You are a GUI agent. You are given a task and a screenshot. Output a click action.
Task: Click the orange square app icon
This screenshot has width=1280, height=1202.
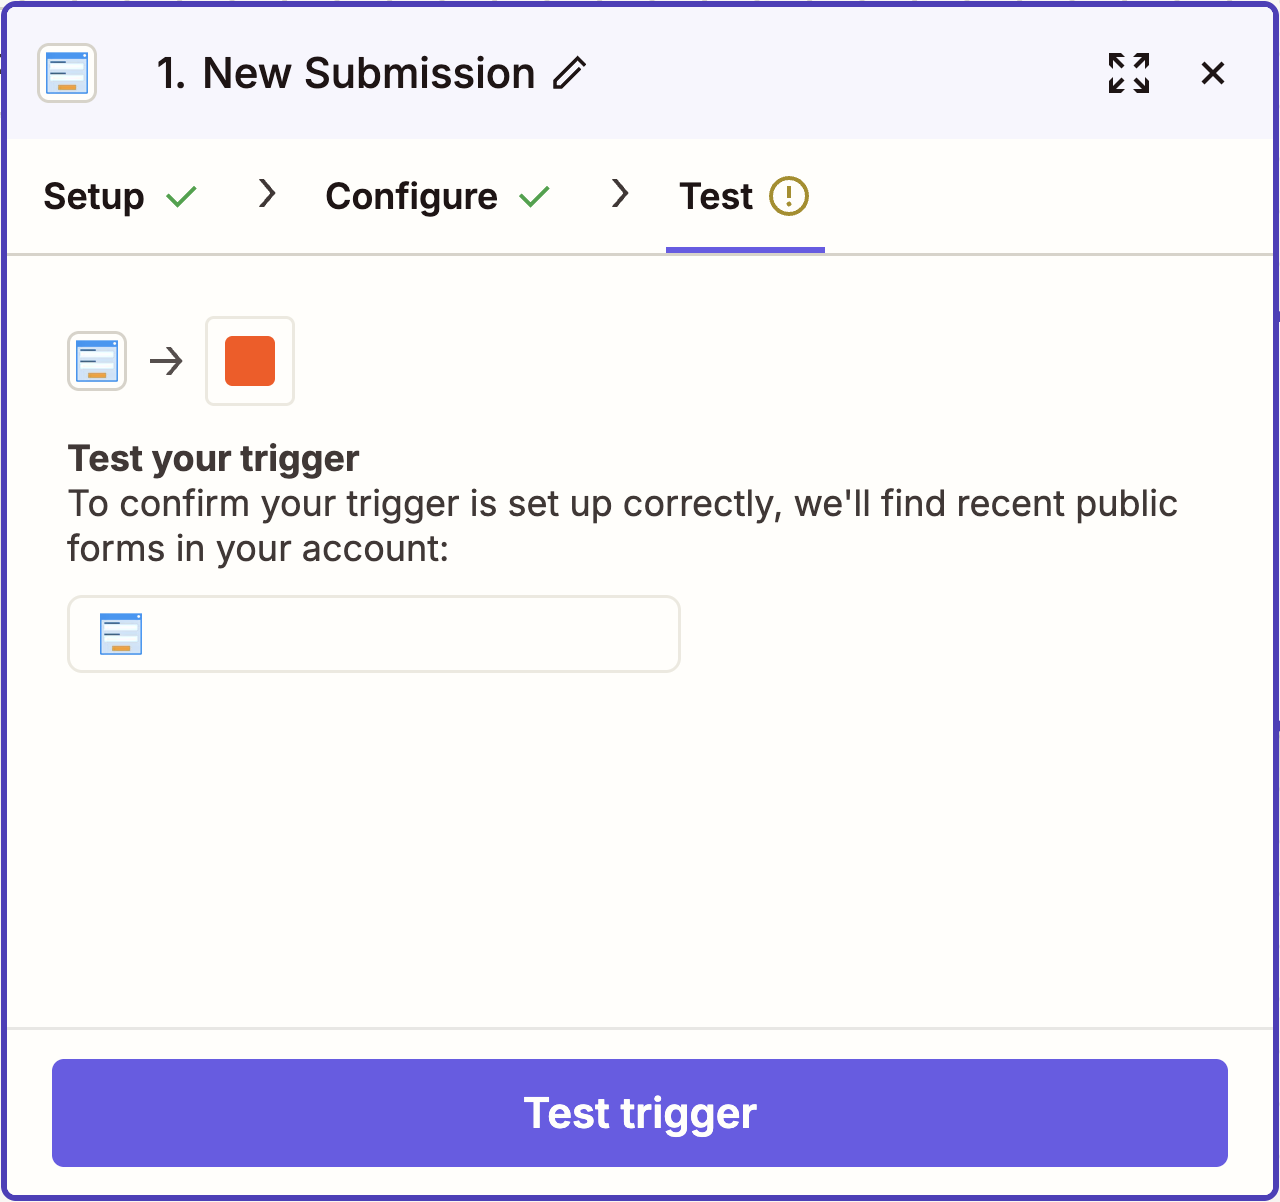[250, 361]
